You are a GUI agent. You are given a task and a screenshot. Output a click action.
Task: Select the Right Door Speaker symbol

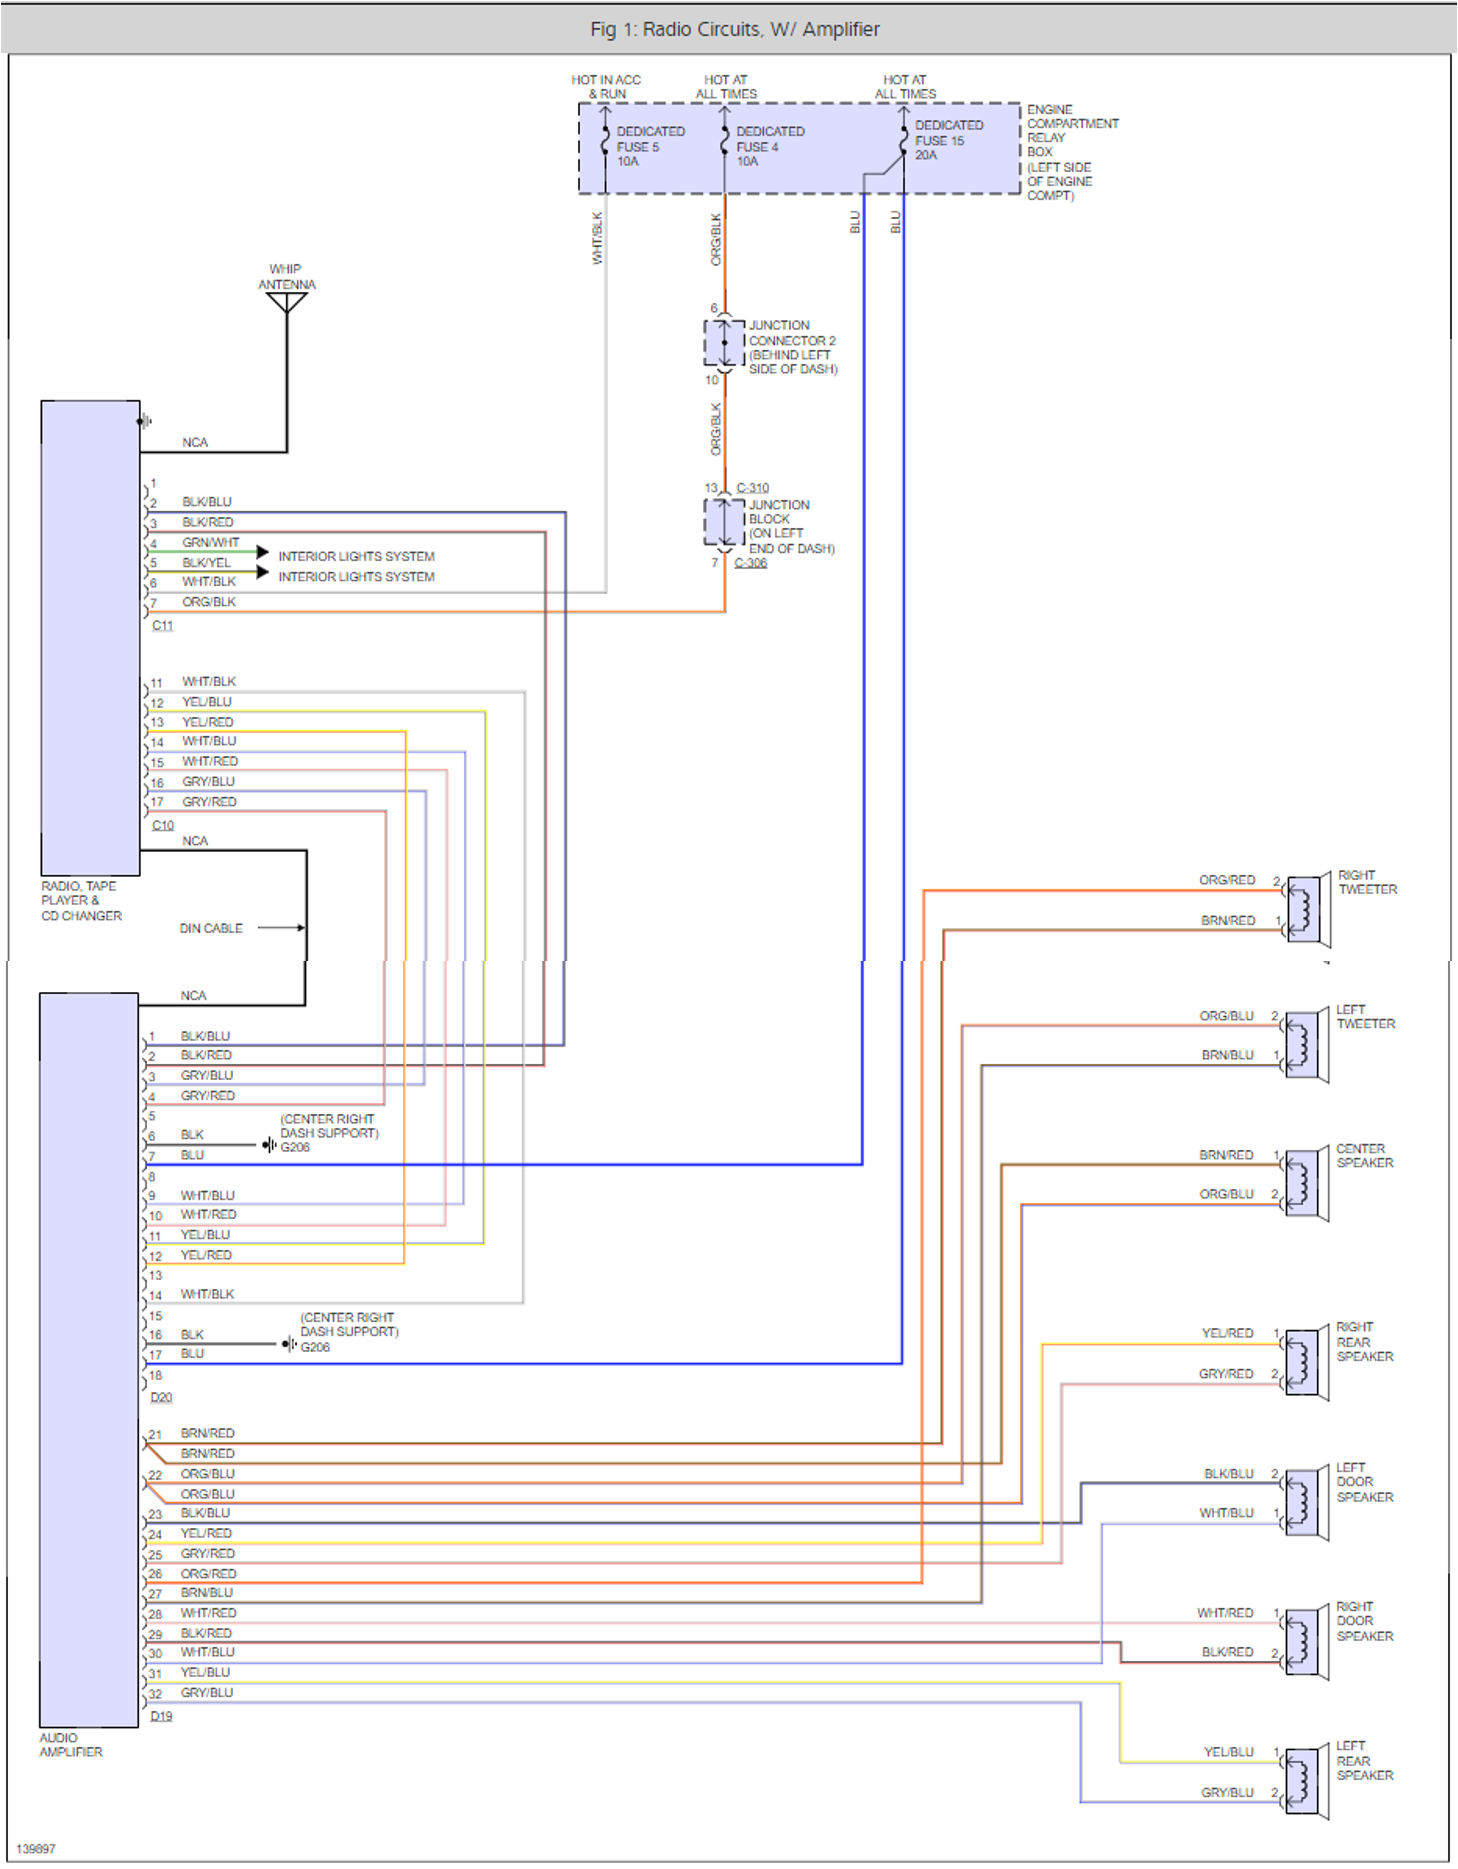pyautogui.click(x=1304, y=1641)
